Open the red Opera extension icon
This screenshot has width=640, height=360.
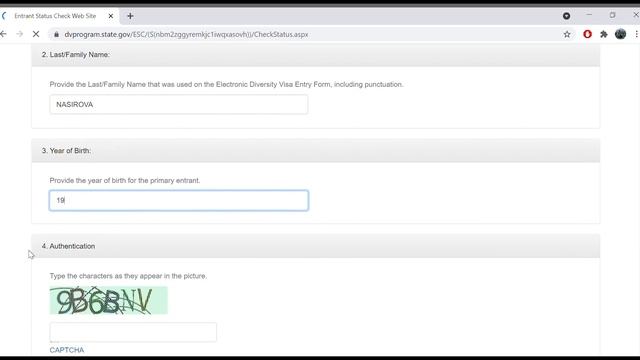click(587, 34)
